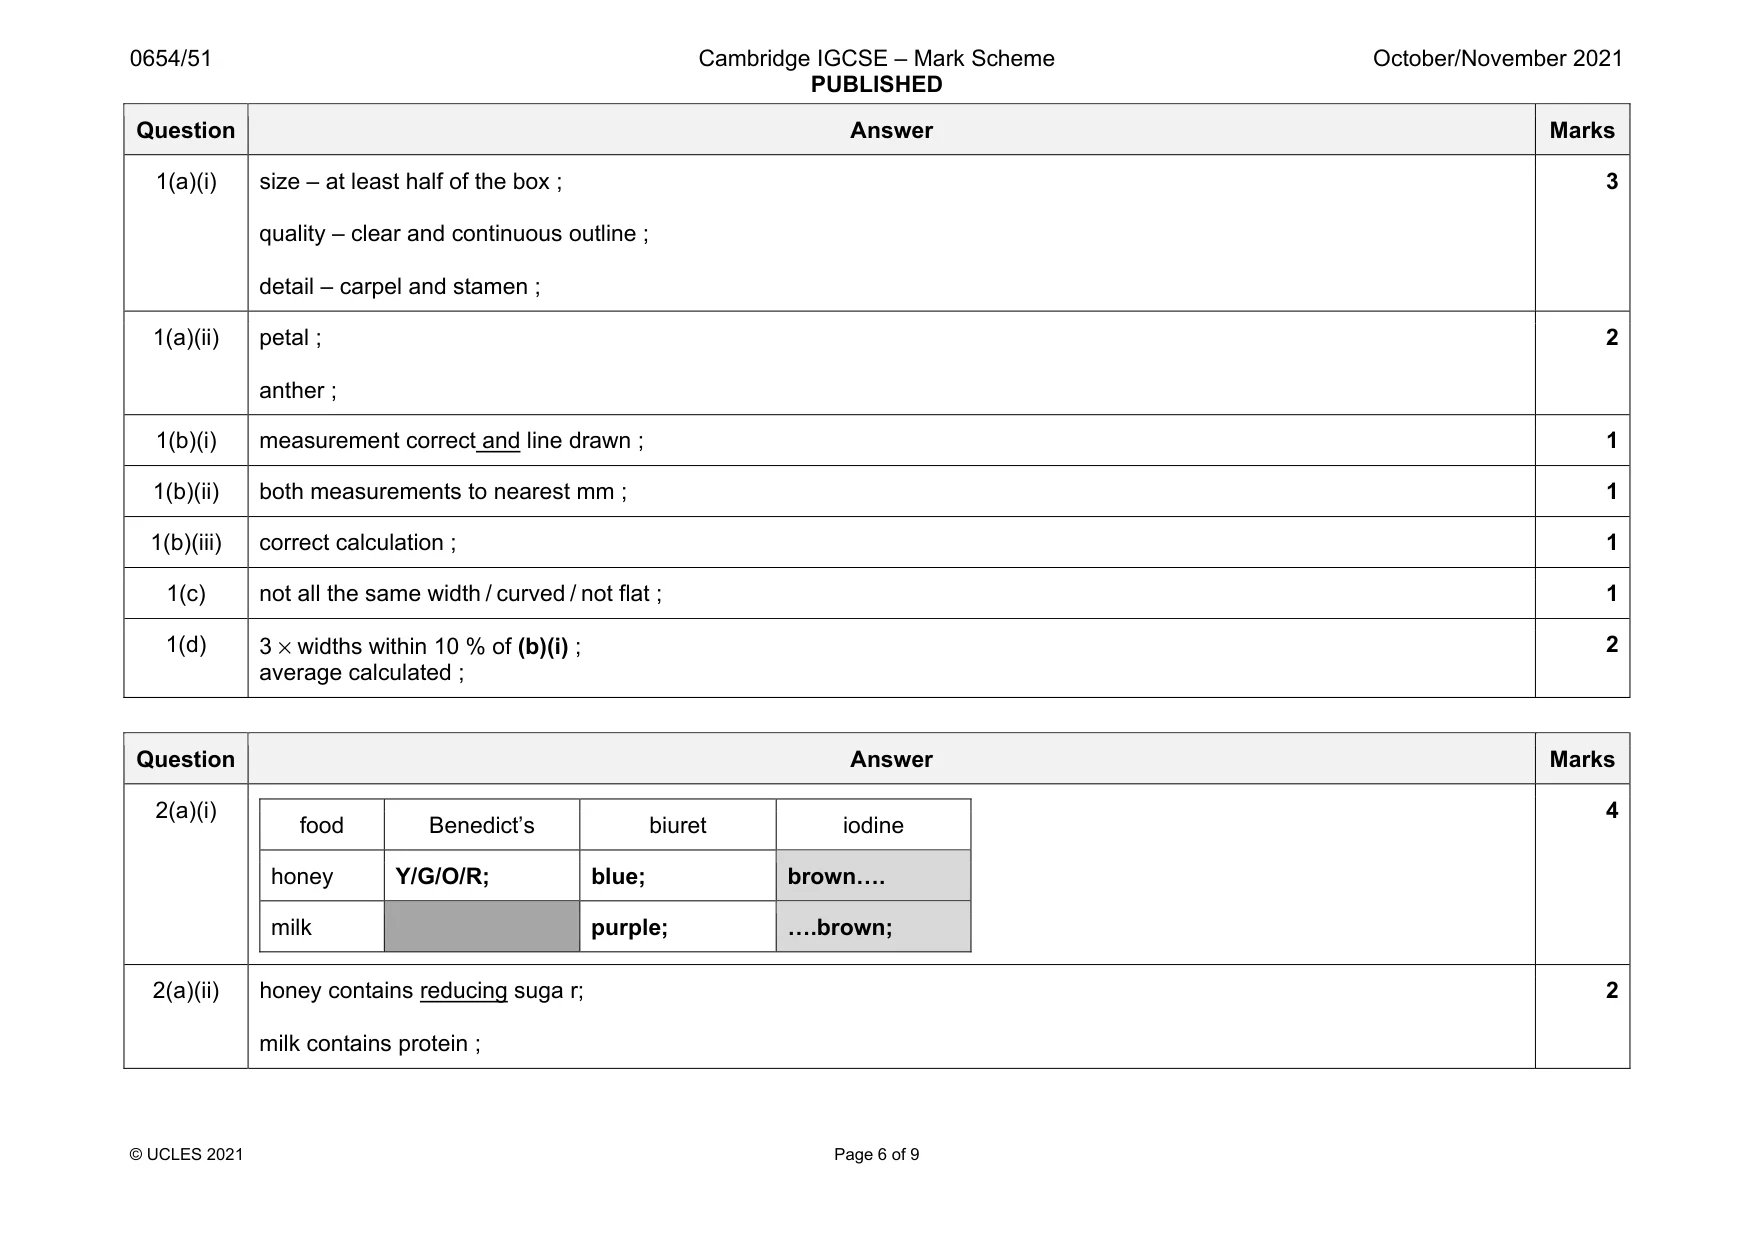Image resolution: width=1755 pixels, height=1241 pixels.
Task: Click the 'food' column header cell
Action: (x=322, y=825)
